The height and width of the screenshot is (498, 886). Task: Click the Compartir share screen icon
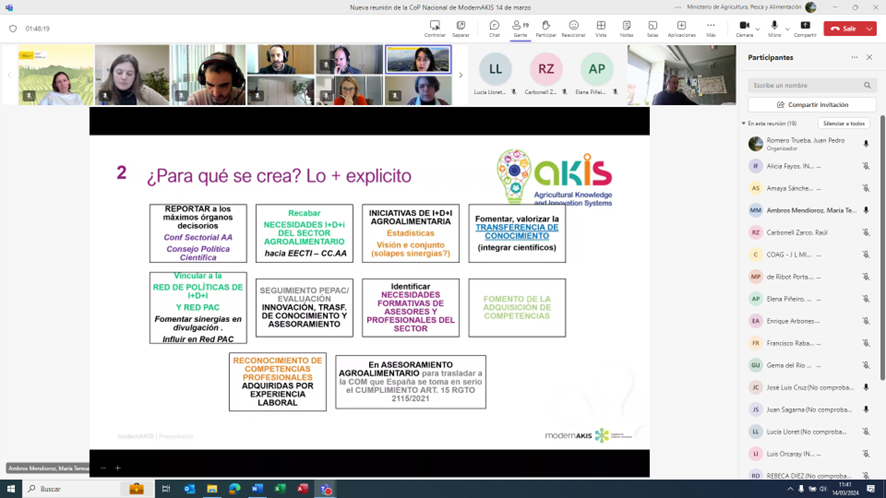pos(805,28)
